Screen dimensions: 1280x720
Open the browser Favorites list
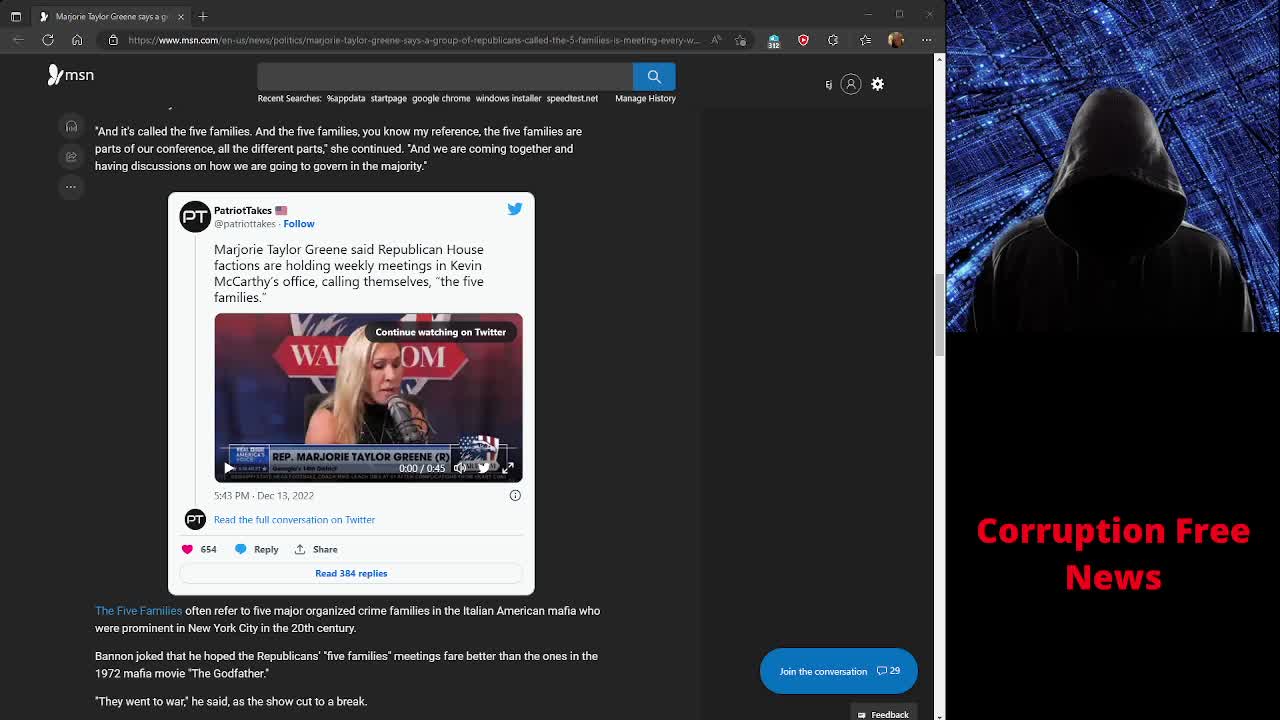coord(865,40)
